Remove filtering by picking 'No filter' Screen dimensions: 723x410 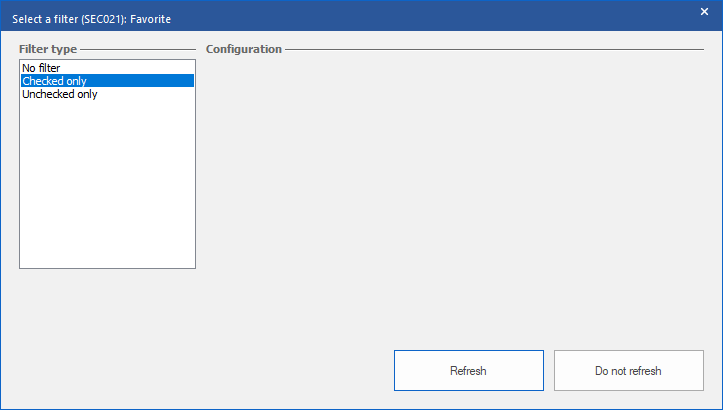tap(41, 68)
